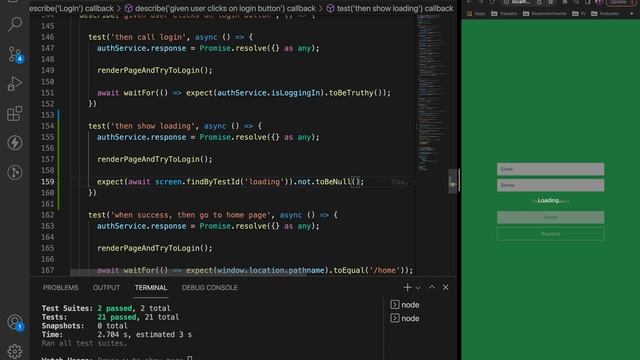
Task: Click findByTestId in line 159
Action: [x=213, y=182]
